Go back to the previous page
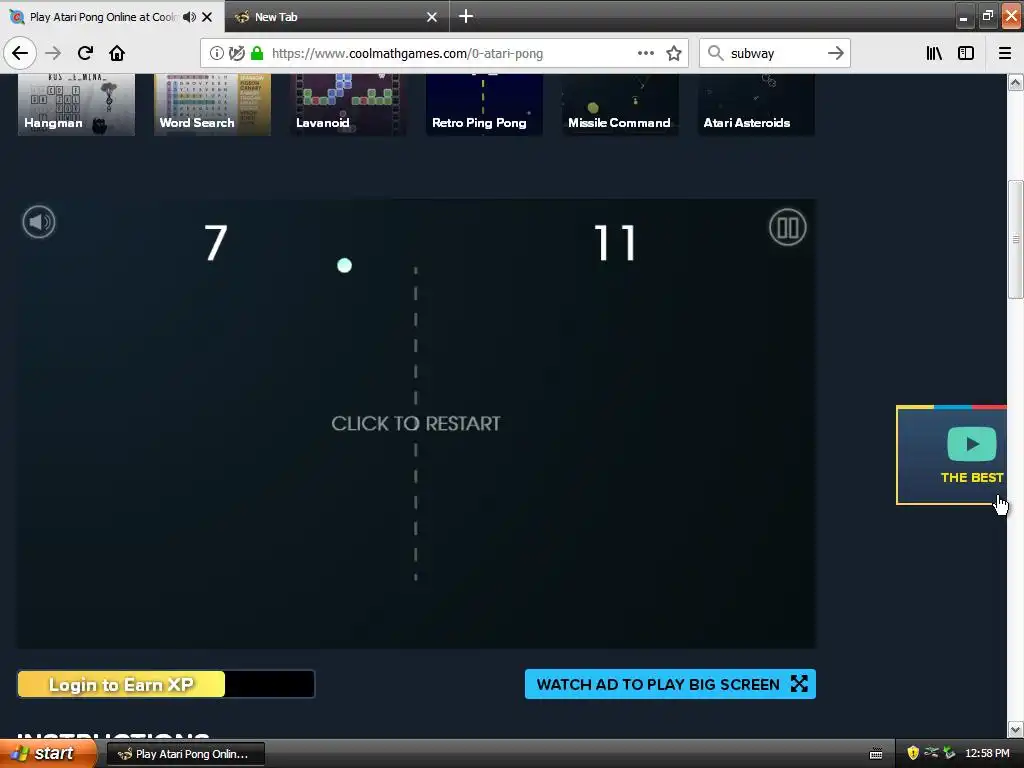The height and width of the screenshot is (768, 1024). click(x=20, y=53)
